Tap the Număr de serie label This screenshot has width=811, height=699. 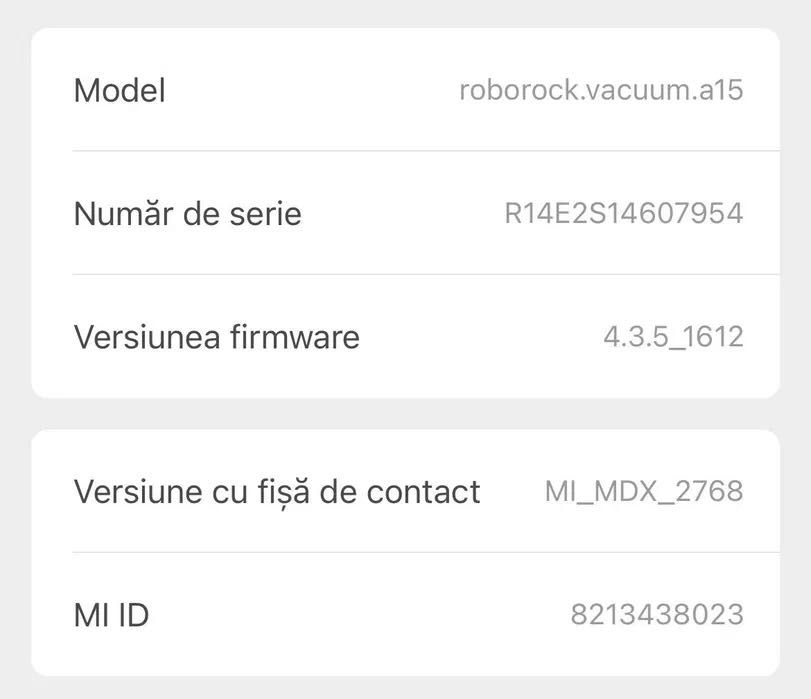(187, 213)
